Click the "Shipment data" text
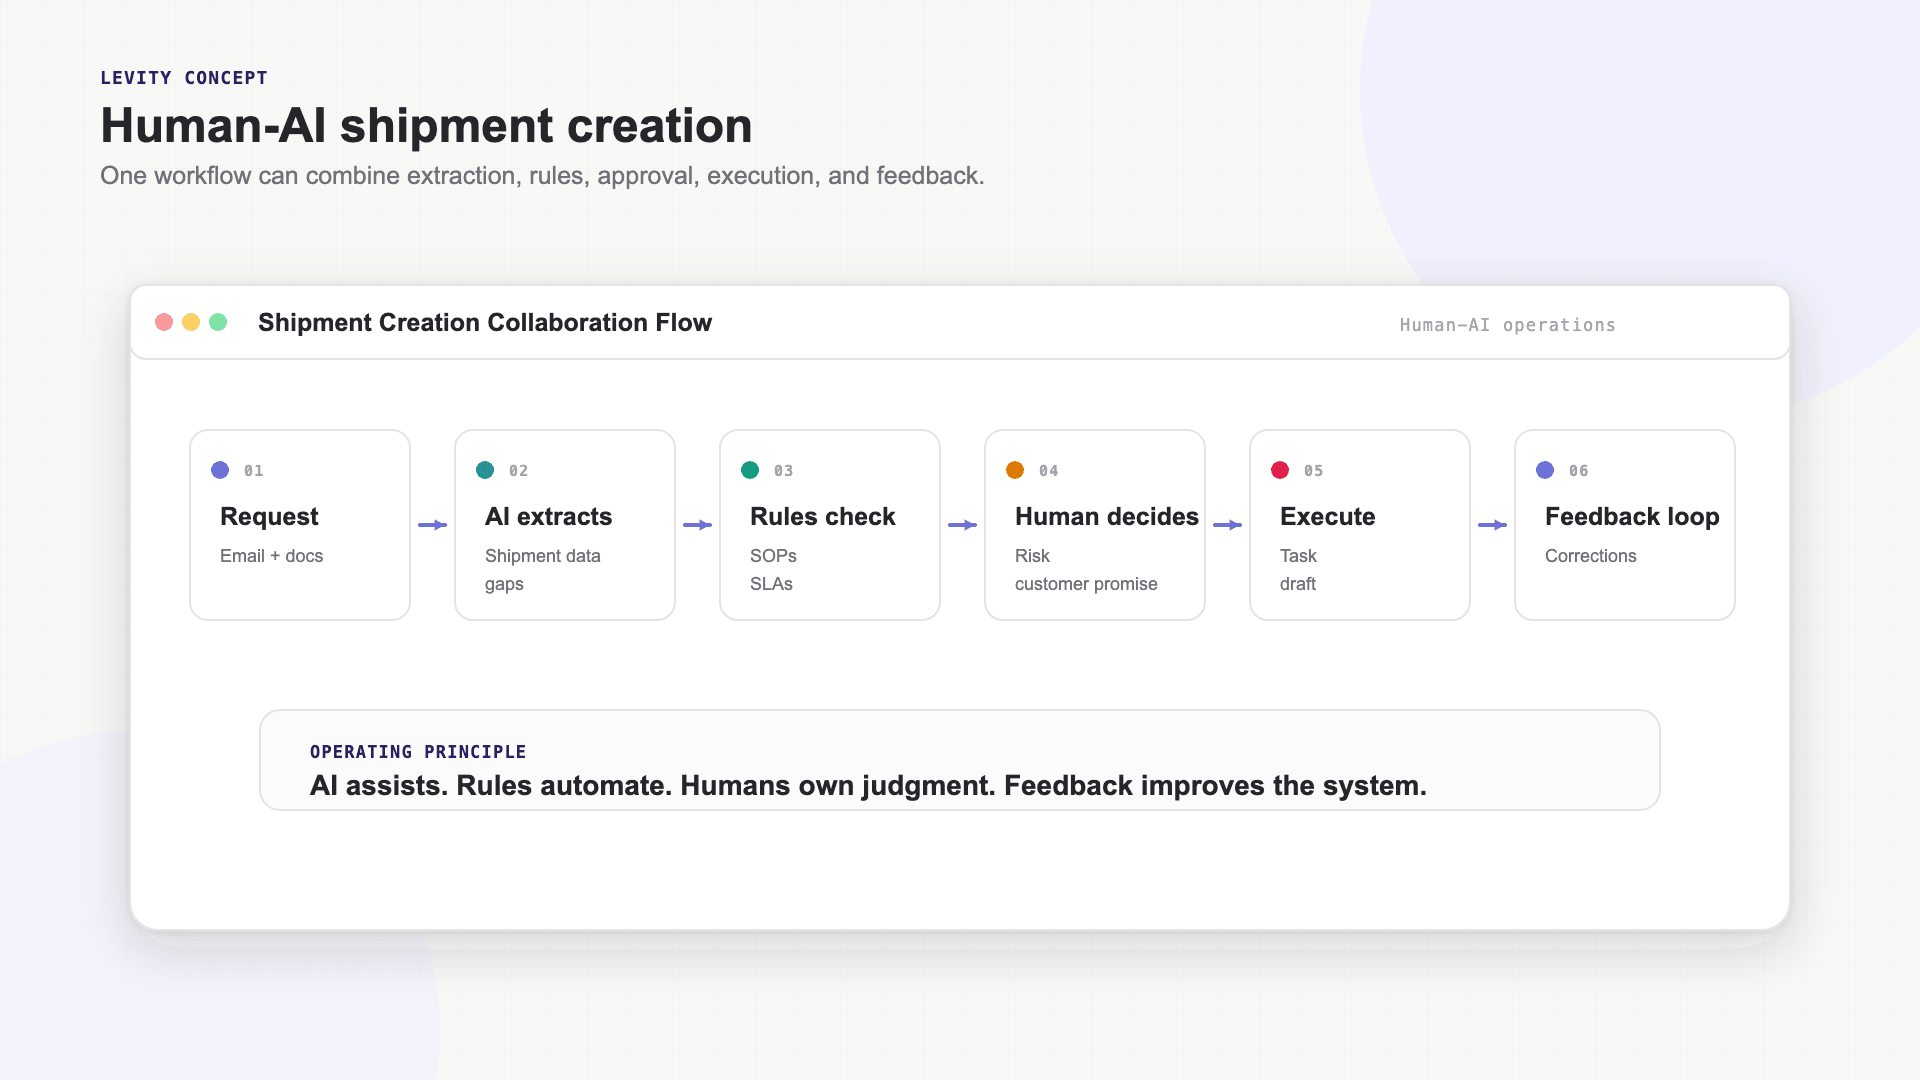The height and width of the screenshot is (1080, 1920). click(543, 556)
